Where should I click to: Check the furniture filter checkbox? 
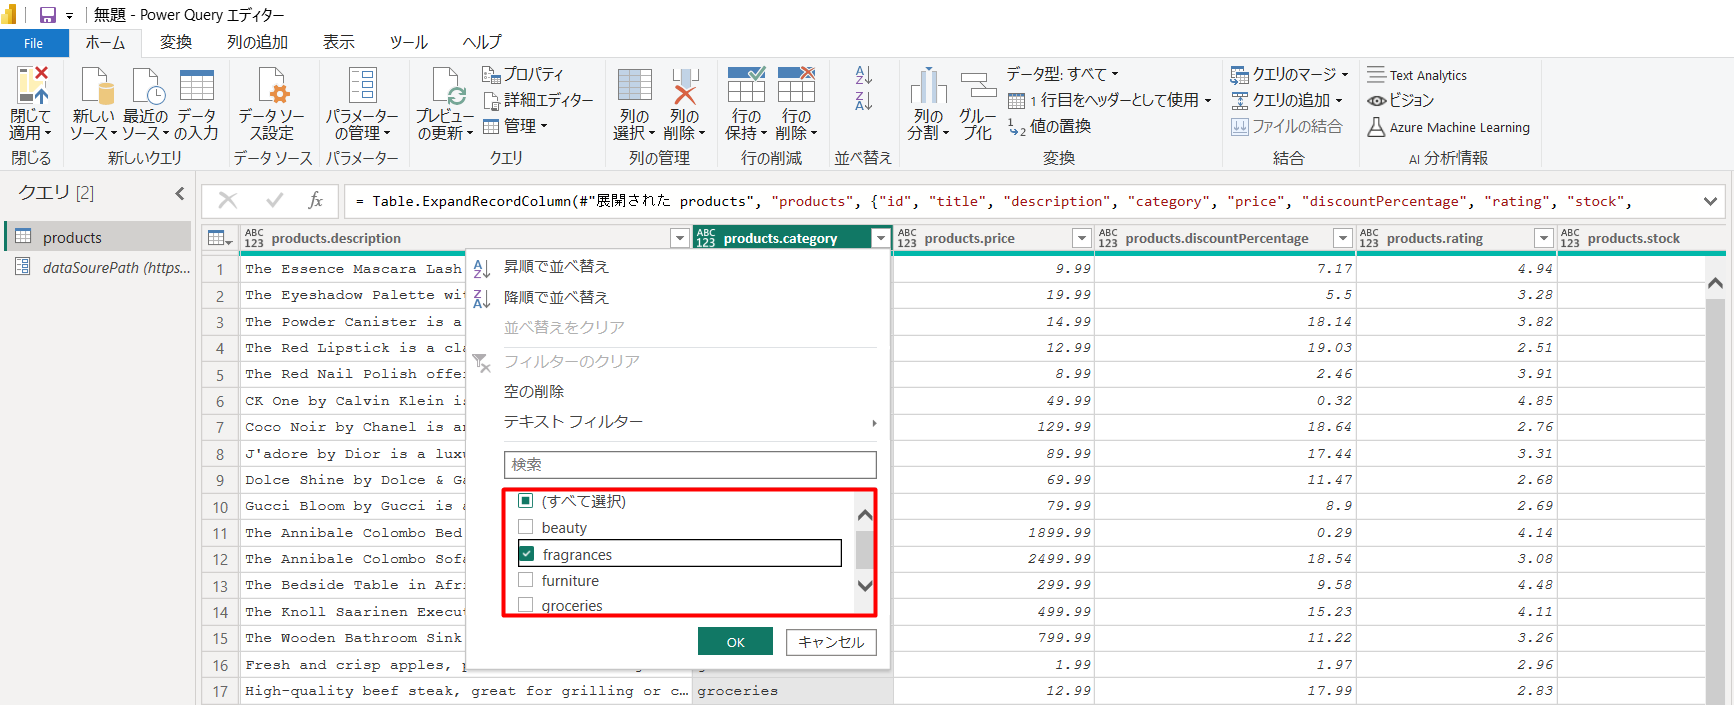point(526,580)
